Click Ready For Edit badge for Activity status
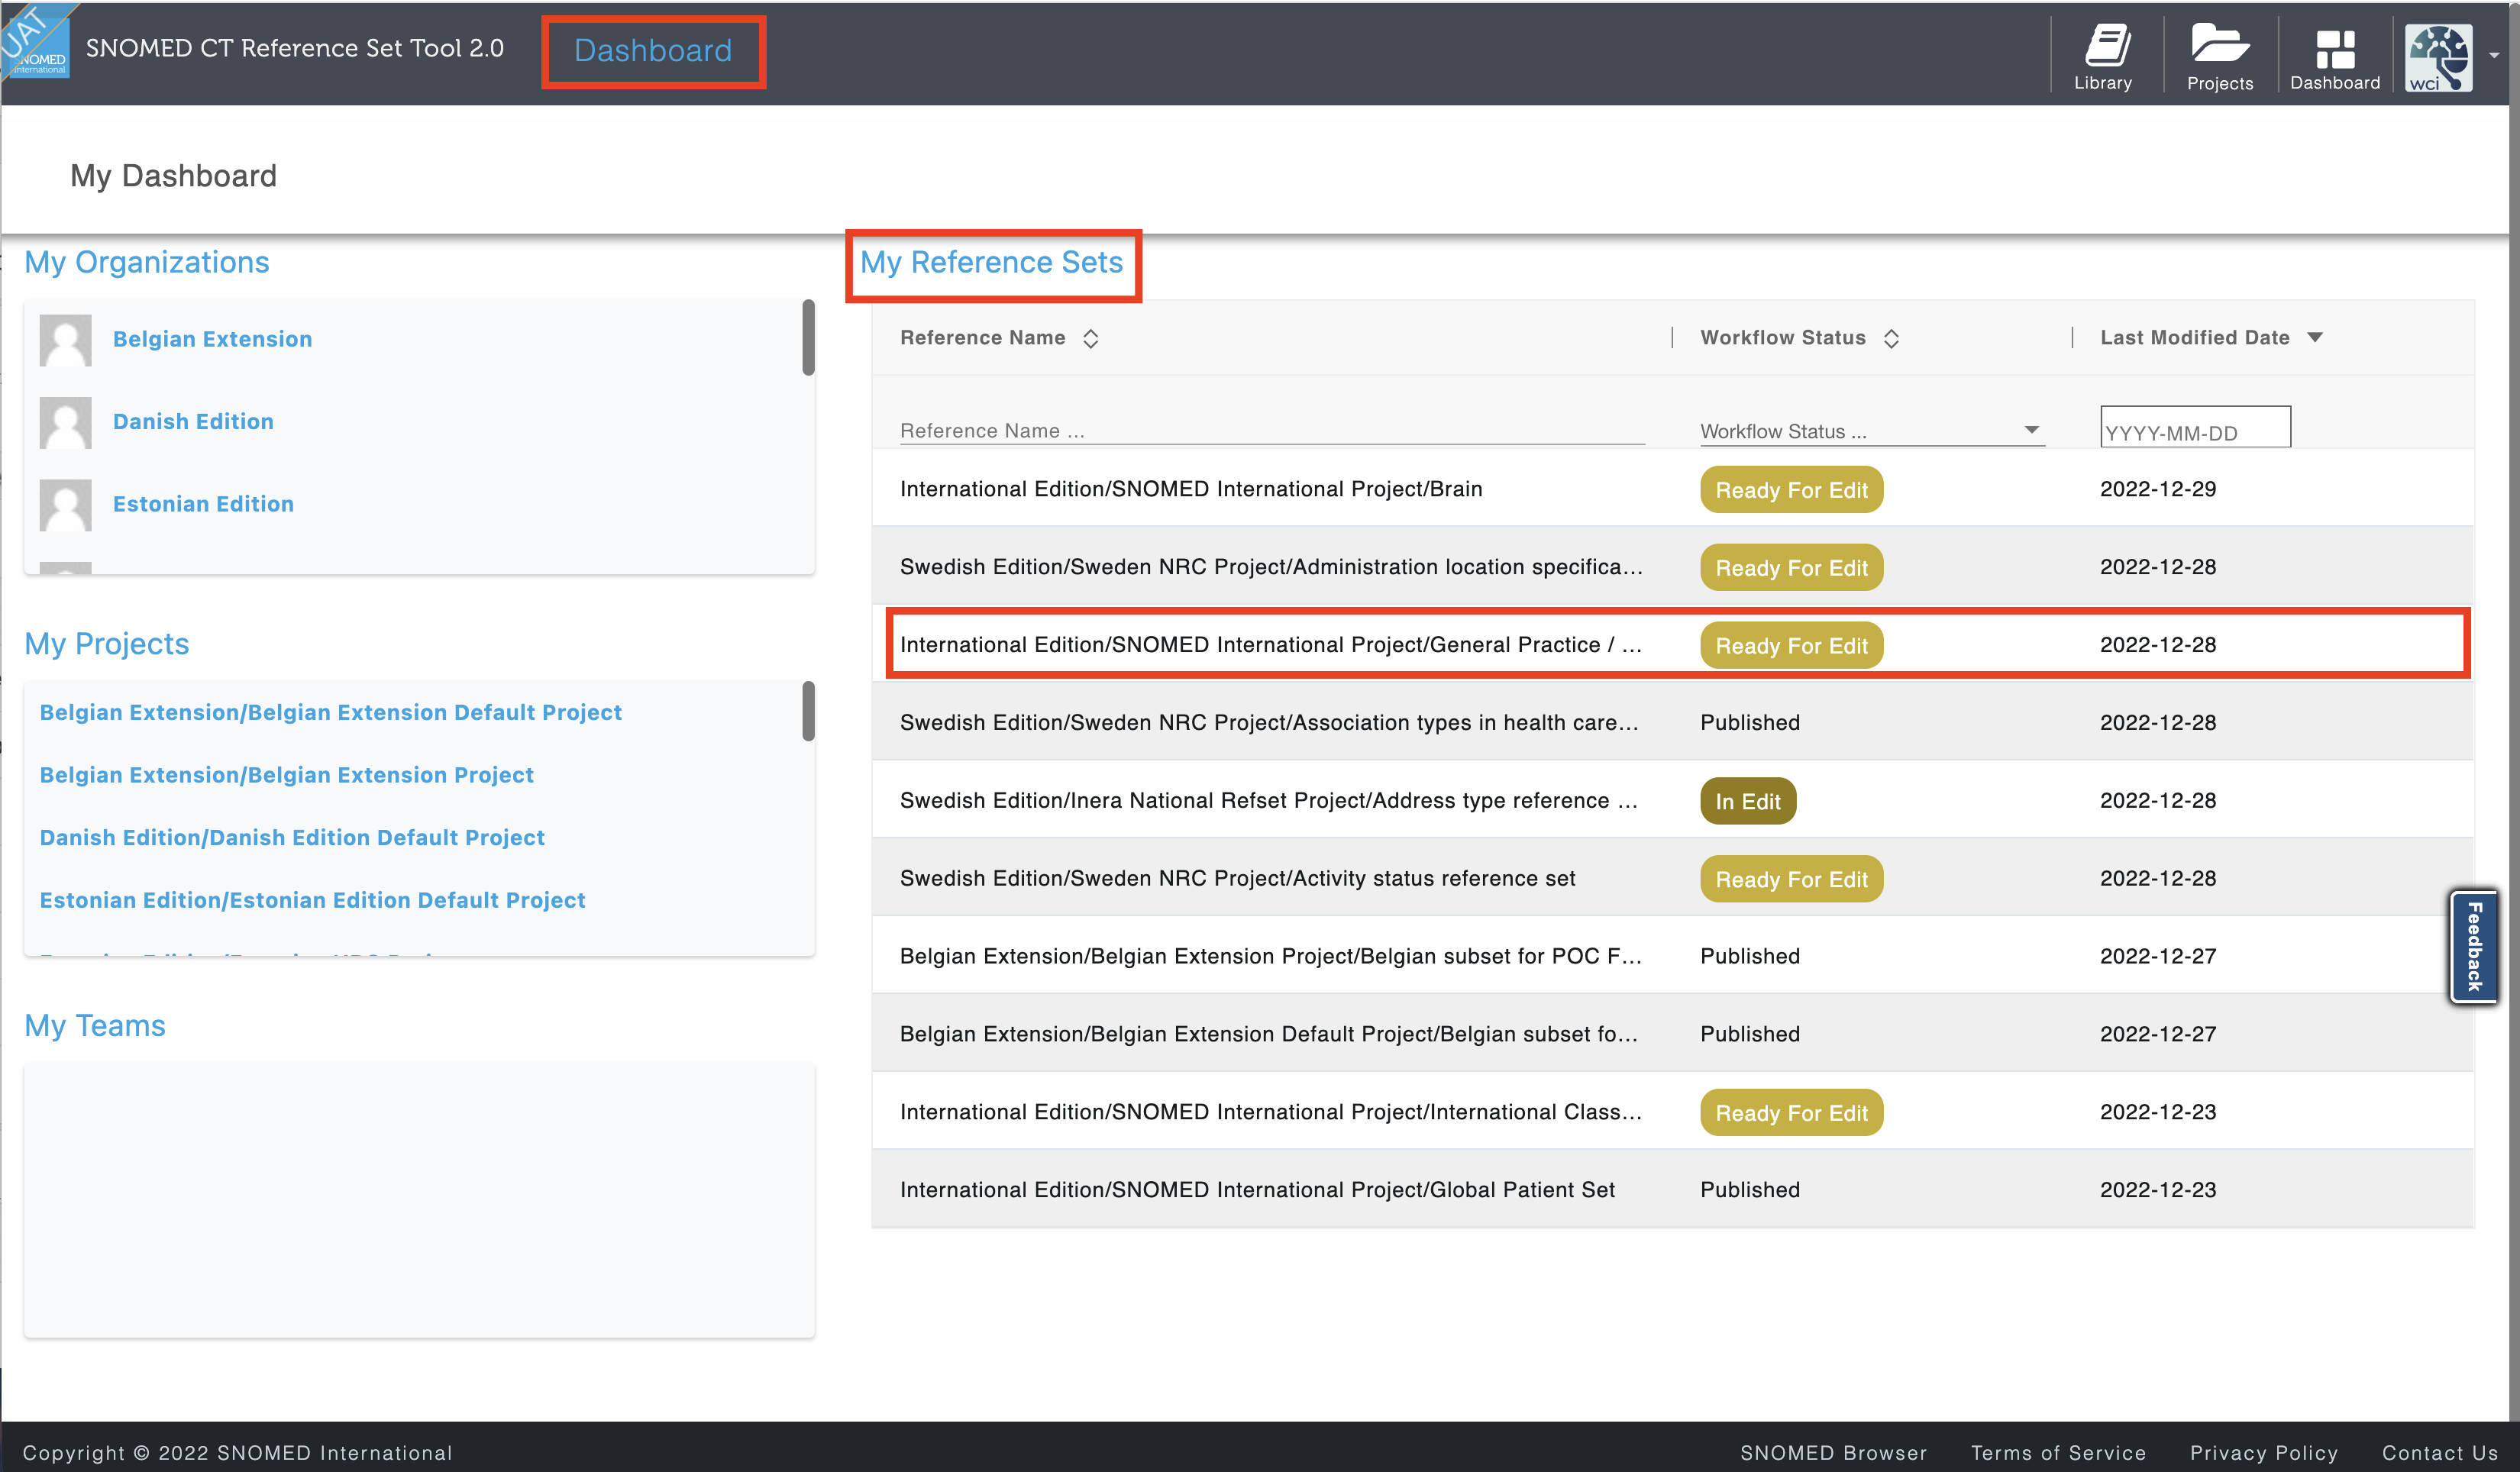 [1791, 880]
